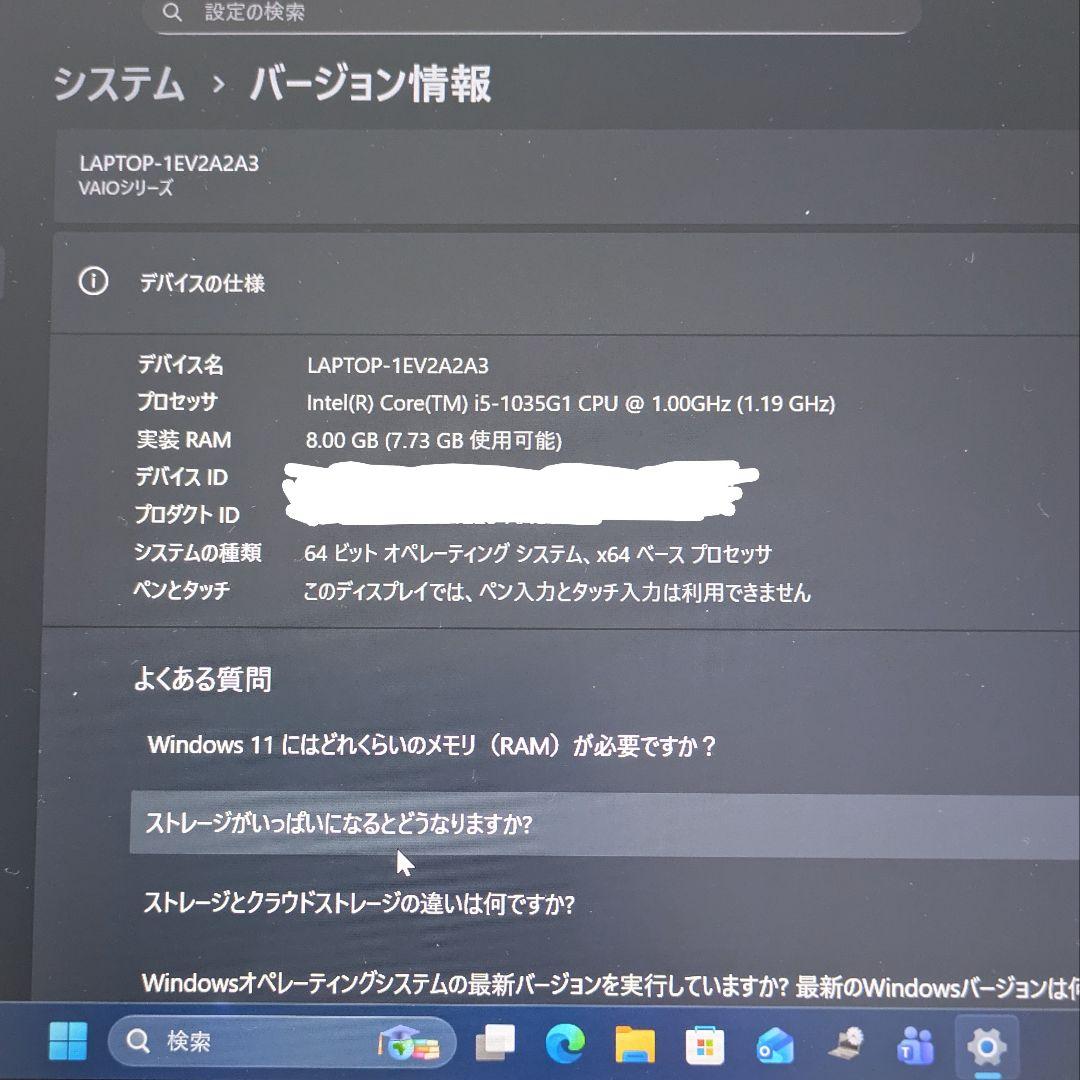This screenshot has width=1080, height=1080.
Task: Click the education highlight icon in the taskbar search
Action: [413, 1042]
